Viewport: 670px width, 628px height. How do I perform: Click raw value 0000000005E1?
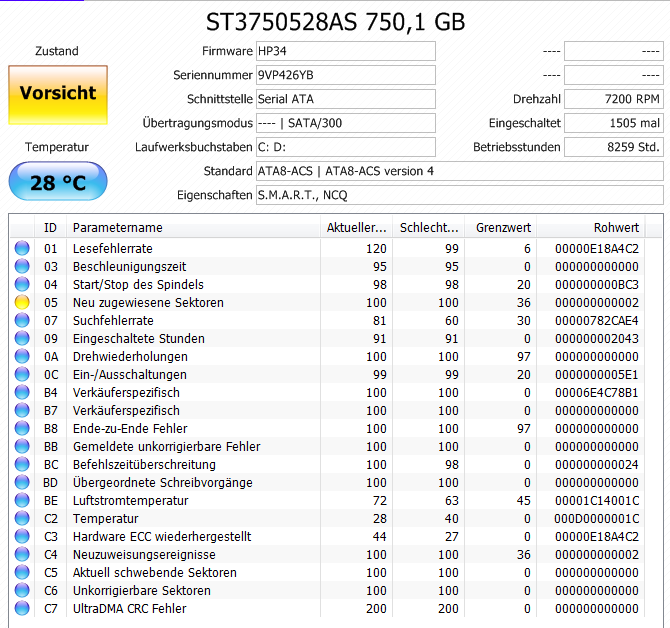click(597, 375)
